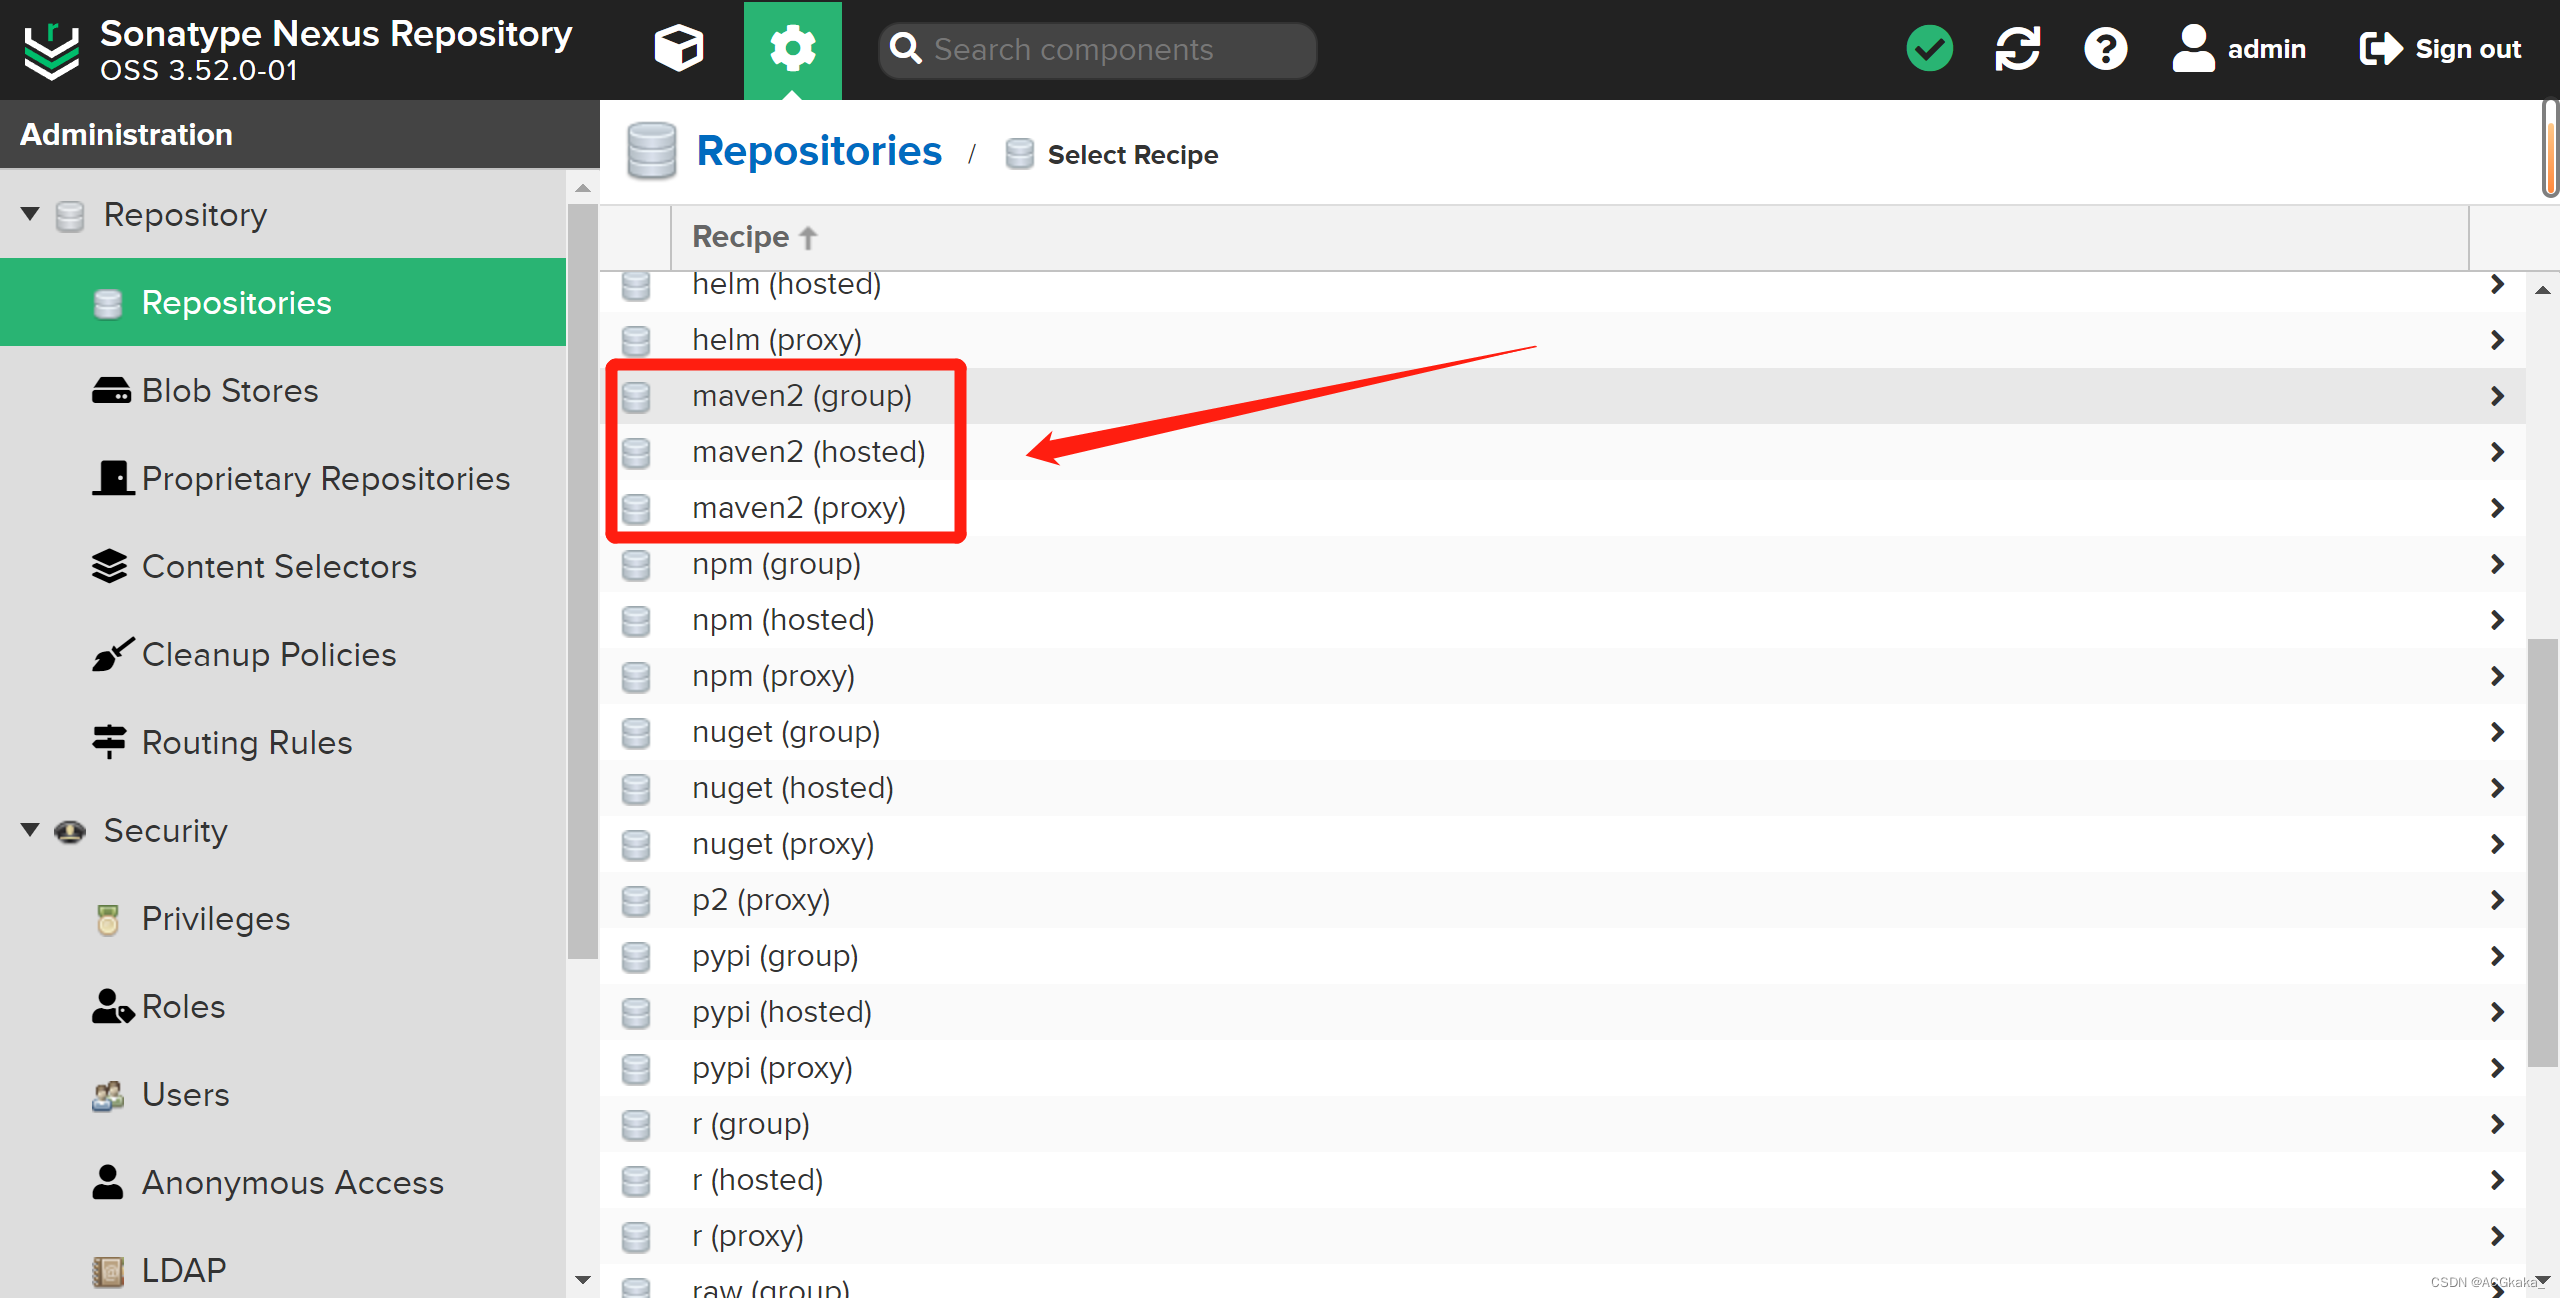This screenshot has width=2560, height=1298.
Task: Click the green system status checkmark
Action: tap(1929, 49)
